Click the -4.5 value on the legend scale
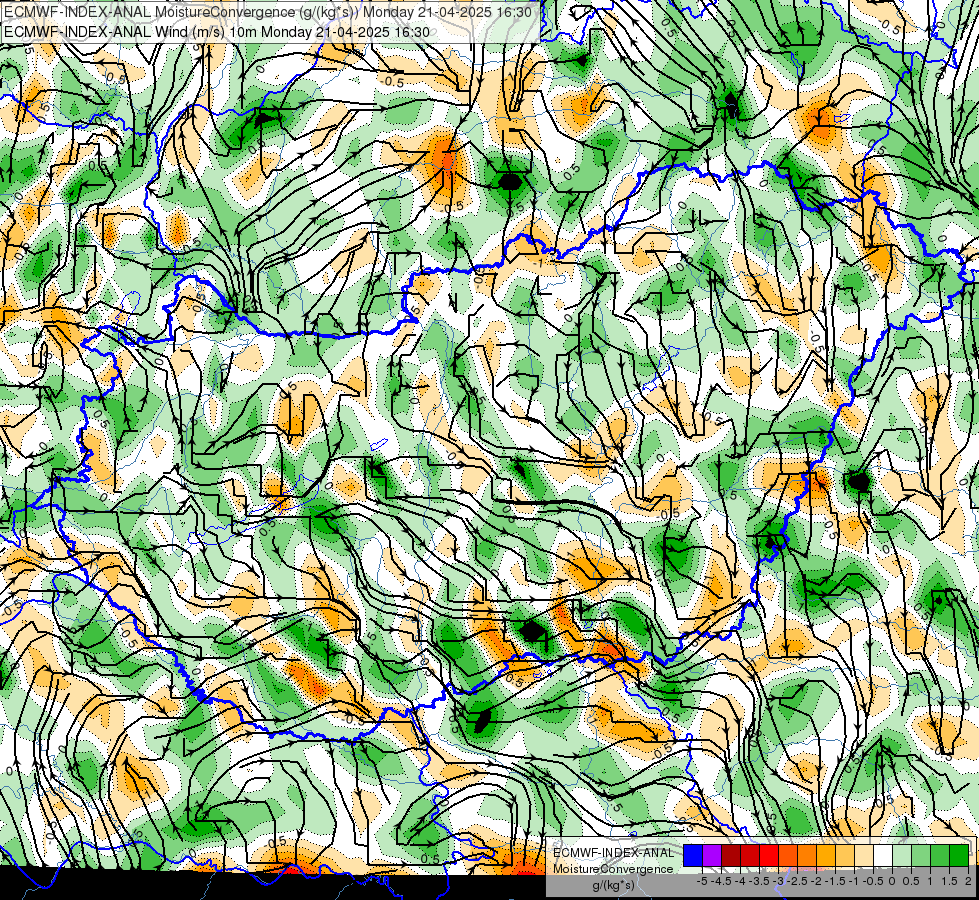The height and width of the screenshot is (900, 979). 721,881
